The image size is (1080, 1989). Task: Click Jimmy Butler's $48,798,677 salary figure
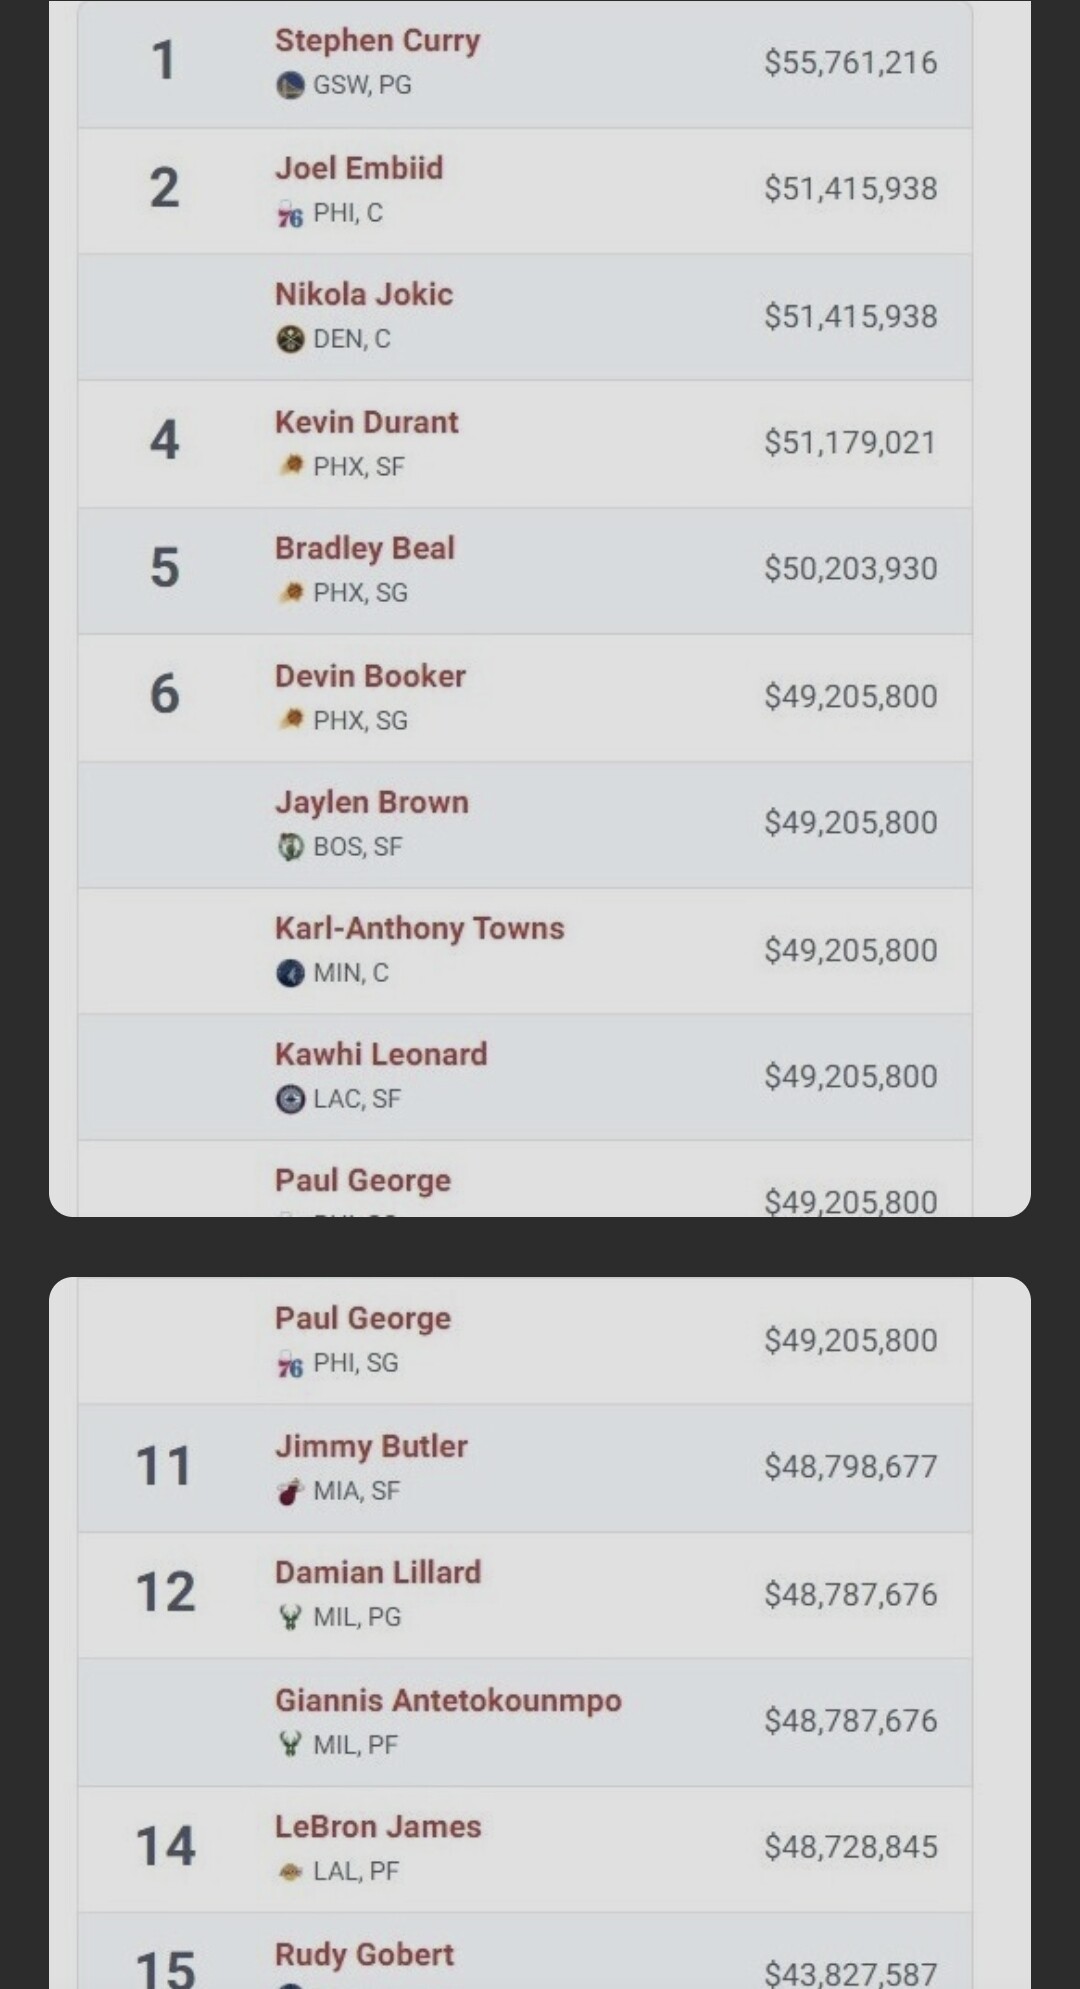click(850, 1466)
